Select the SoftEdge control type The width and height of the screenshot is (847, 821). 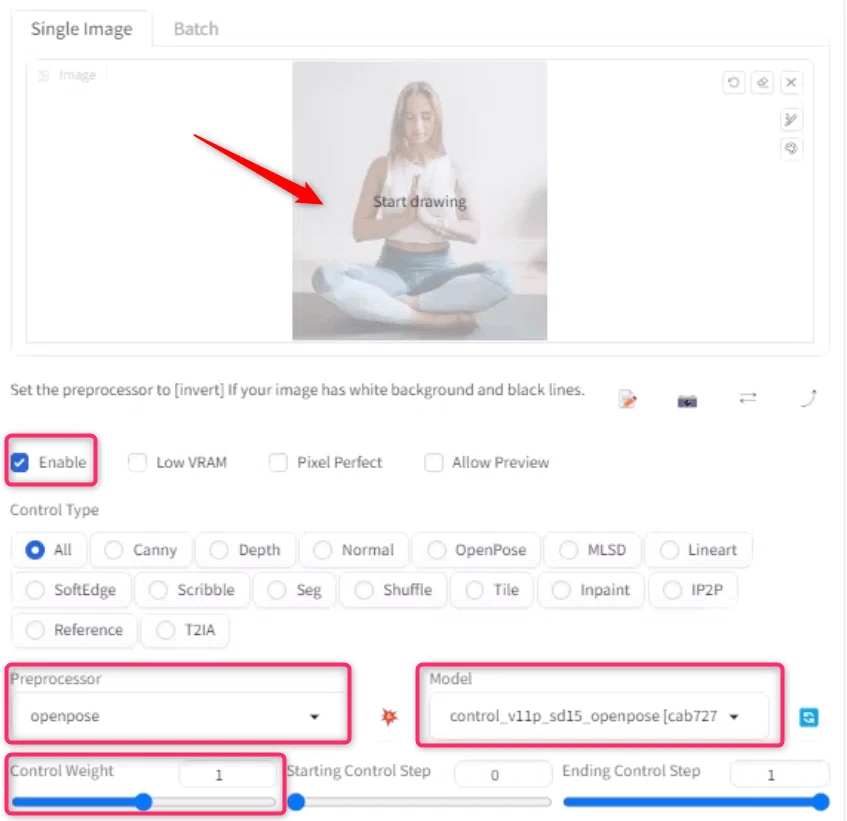pyautogui.click(x=71, y=590)
